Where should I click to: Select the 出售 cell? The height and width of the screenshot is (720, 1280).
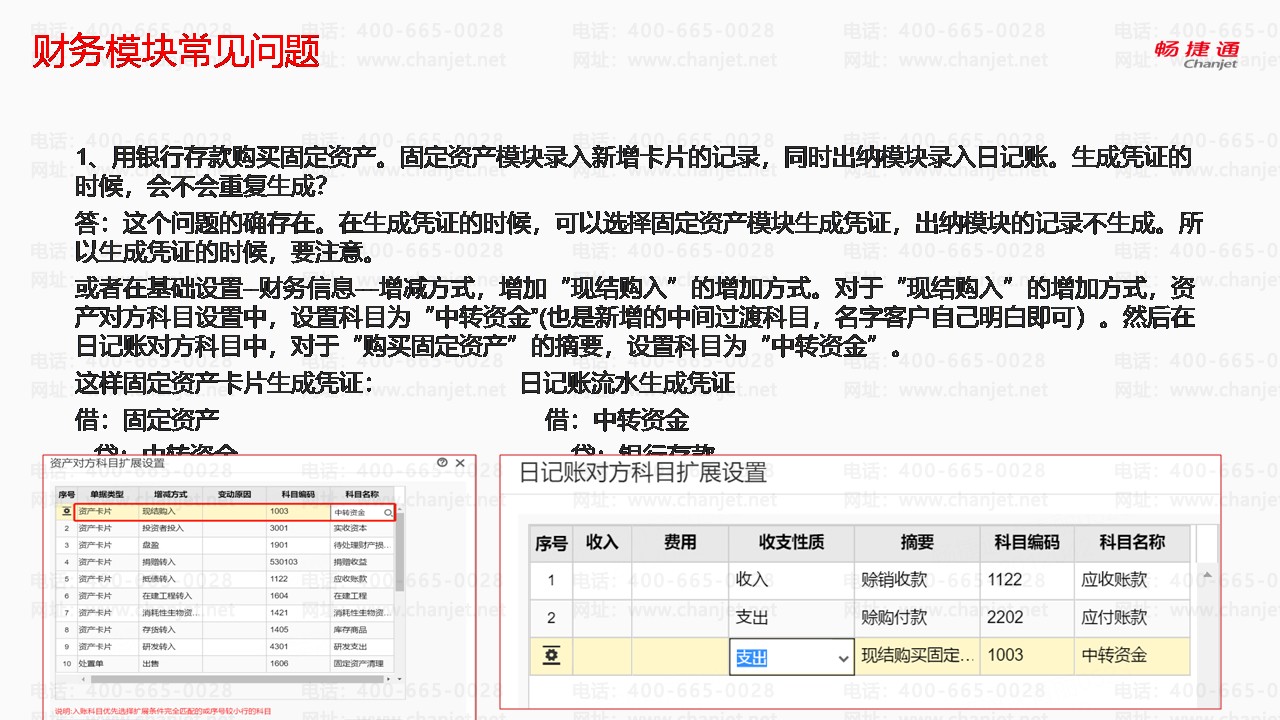(171, 664)
